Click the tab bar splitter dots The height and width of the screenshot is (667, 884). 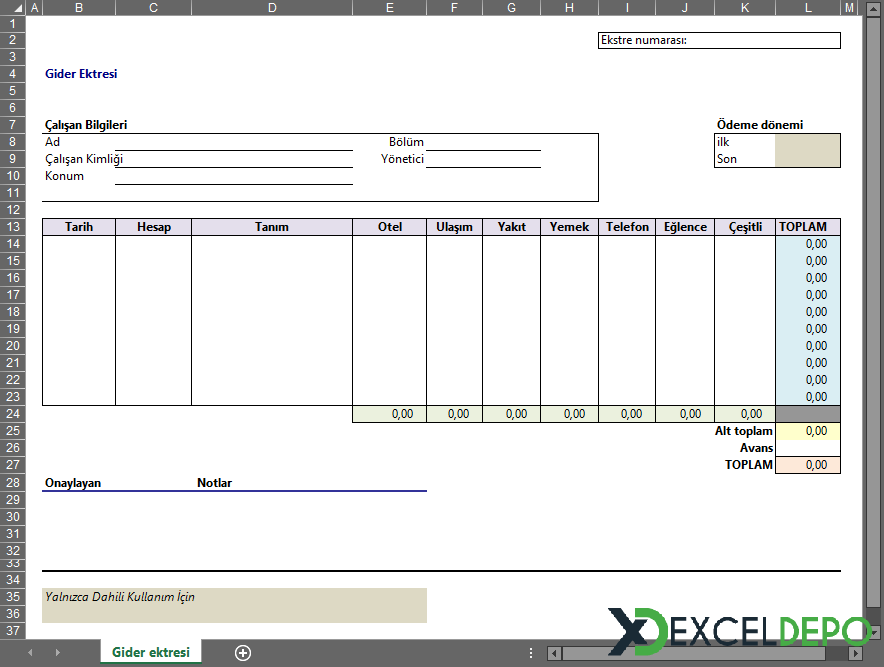pyautogui.click(x=531, y=653)
